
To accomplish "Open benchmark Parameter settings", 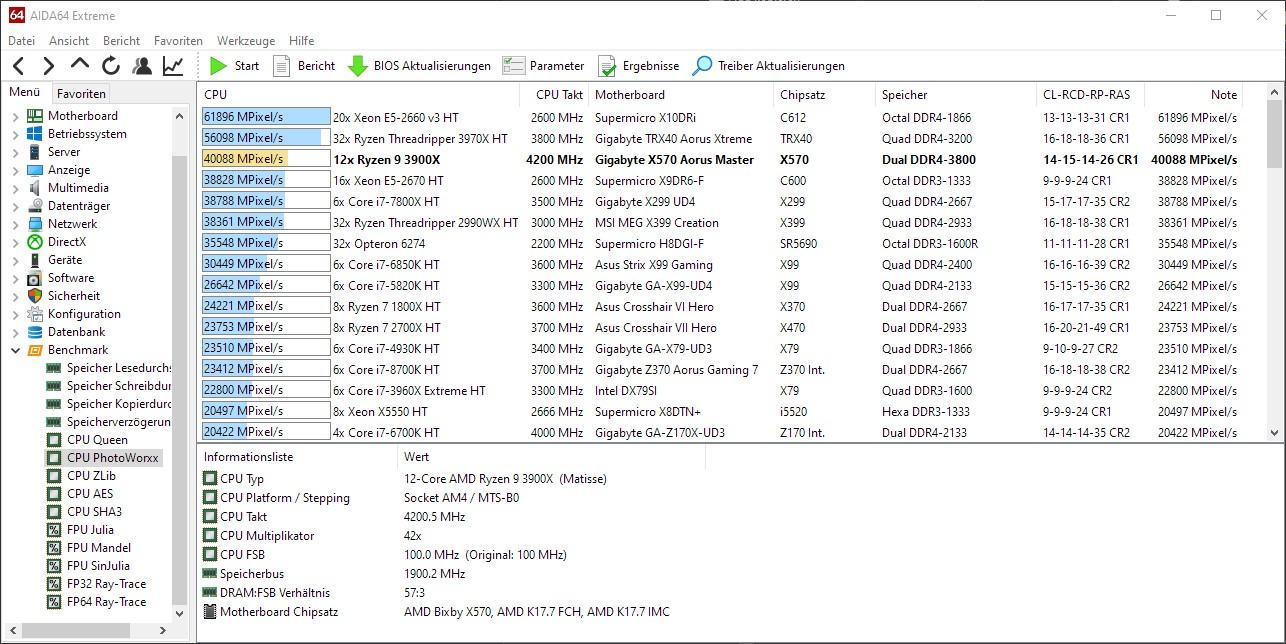I will click(544, 66).
